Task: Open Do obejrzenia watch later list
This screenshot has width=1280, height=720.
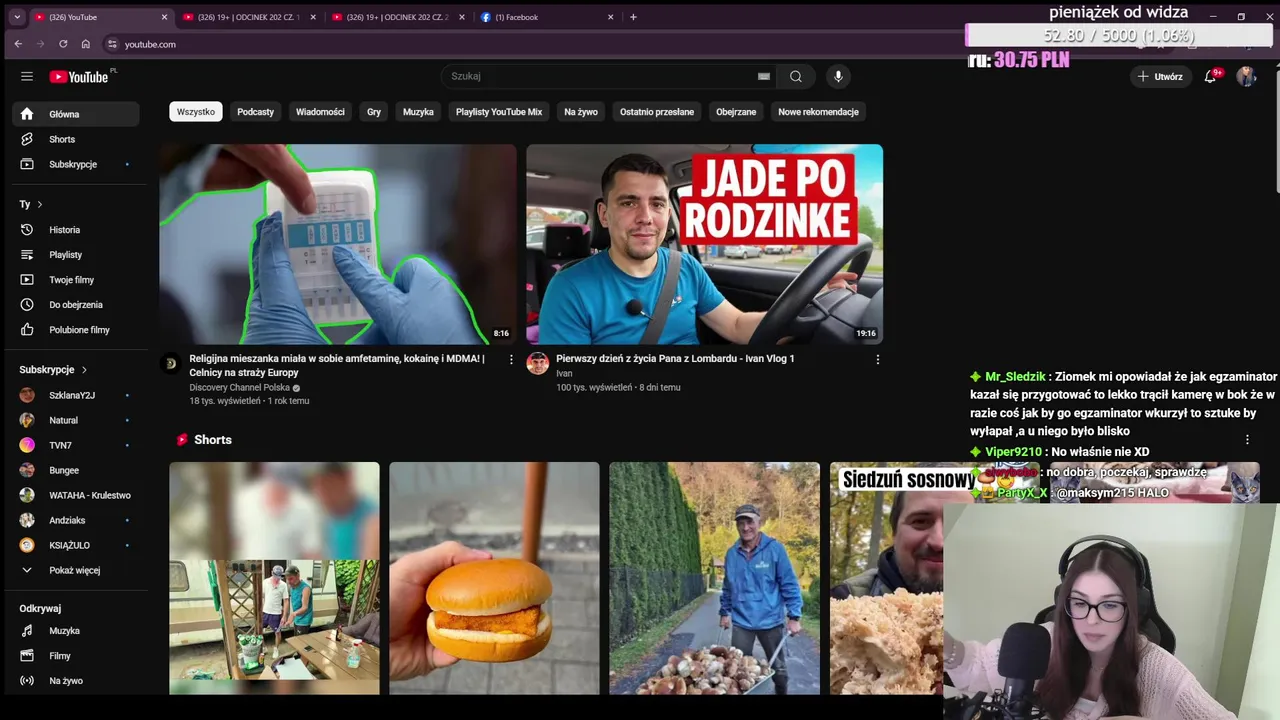Action: click(76, 305)
